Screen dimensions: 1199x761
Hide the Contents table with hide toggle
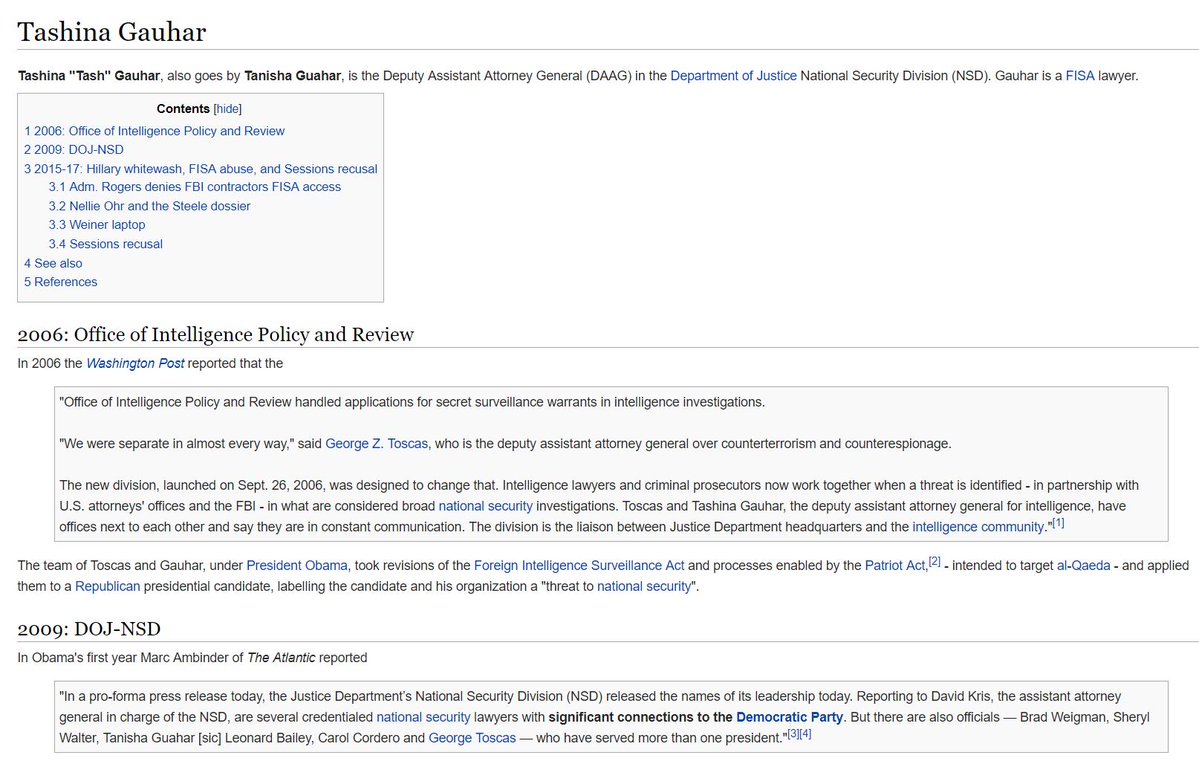tap(227, 109)
